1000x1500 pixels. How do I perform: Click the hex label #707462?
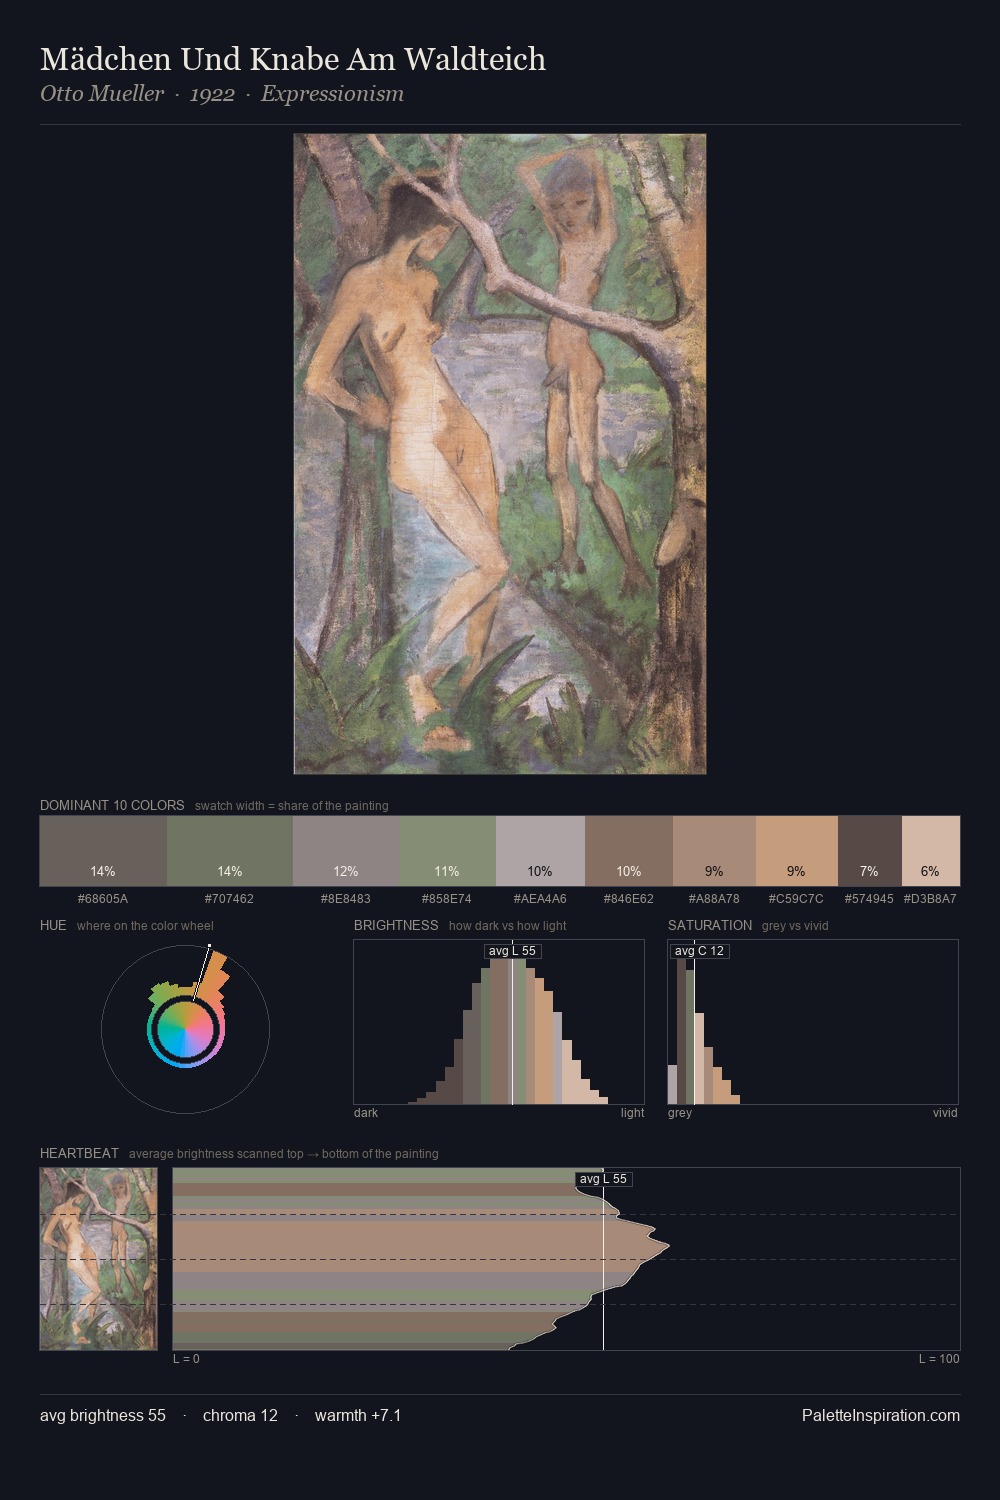pyautogui.click(x=229, y=899)
